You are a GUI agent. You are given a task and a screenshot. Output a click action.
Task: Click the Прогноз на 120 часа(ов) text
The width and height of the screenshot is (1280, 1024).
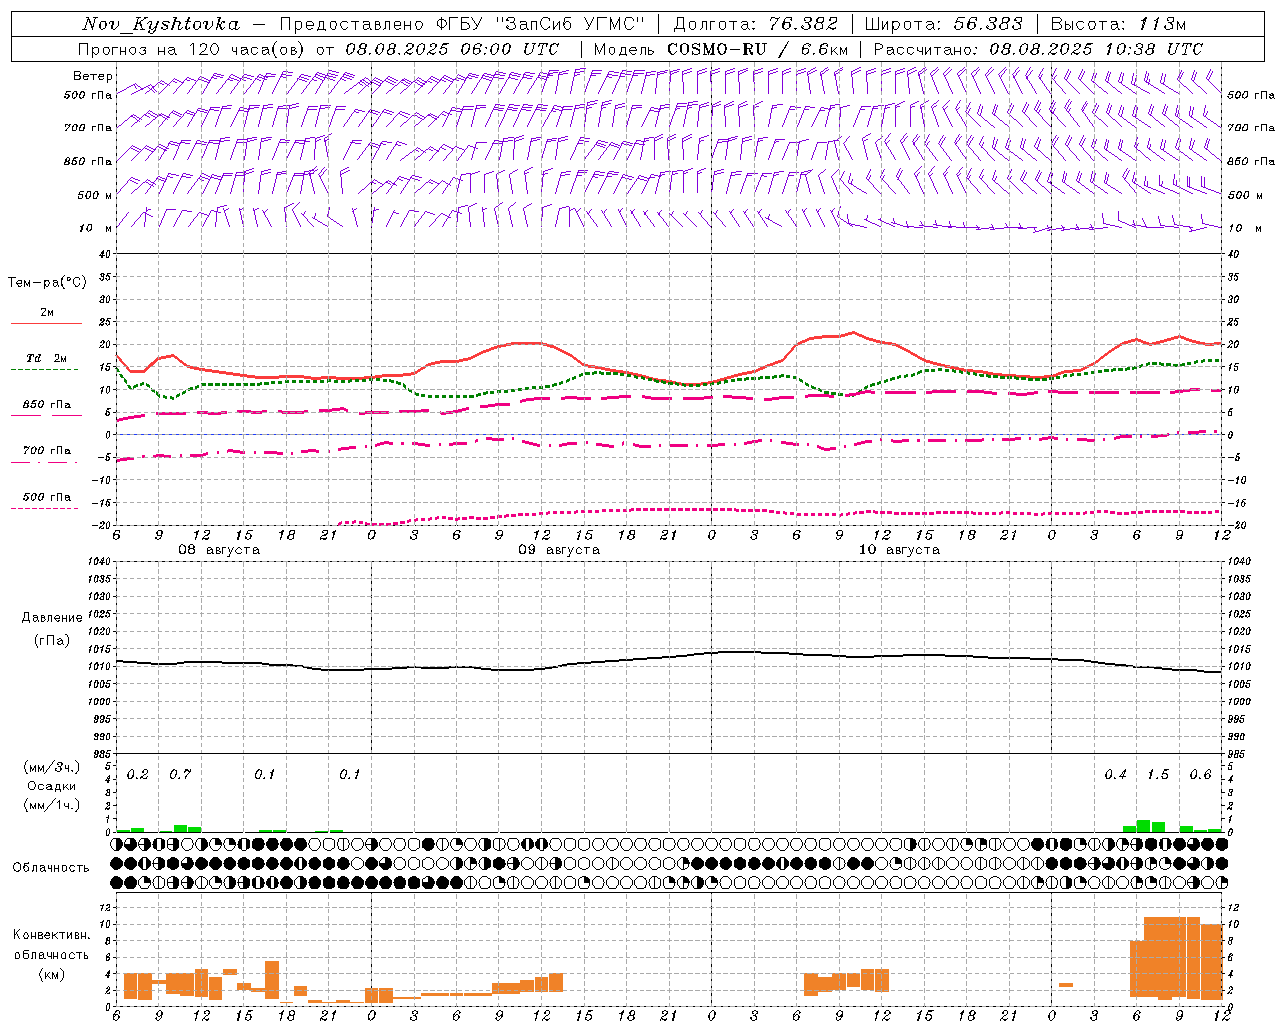click(192, 49)
